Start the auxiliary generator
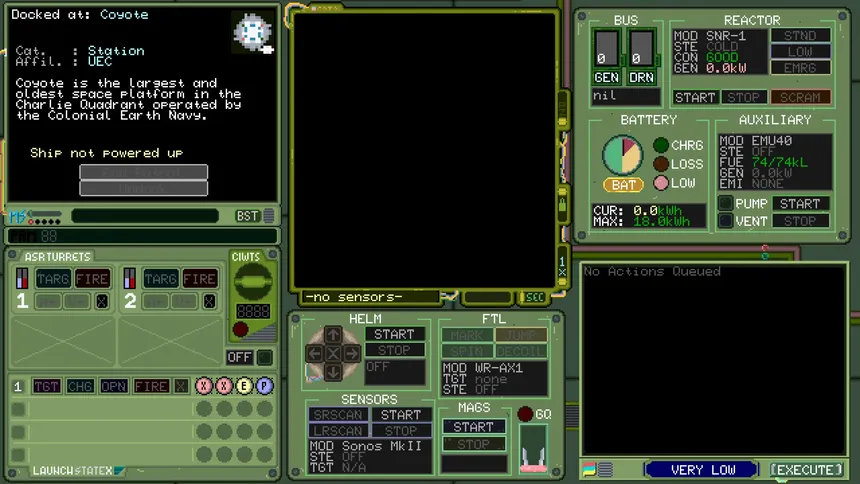This screenshot has width=860, height=484. tap(800, 204)
